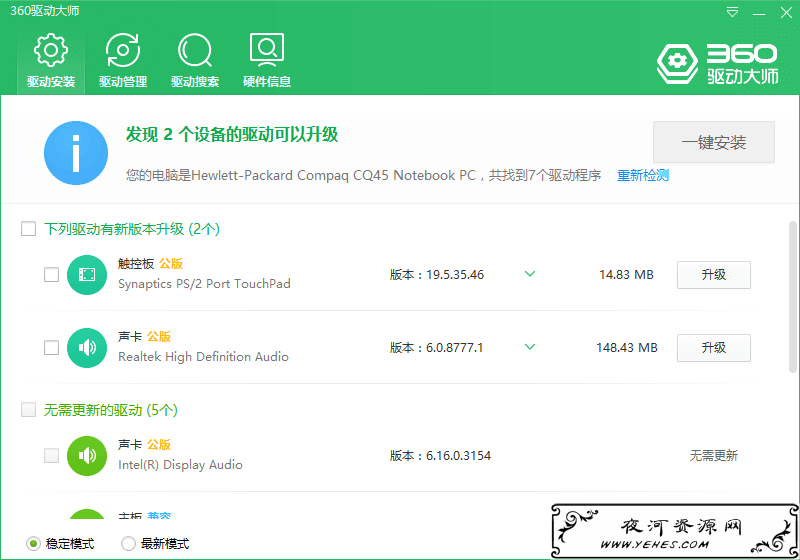Select the 最新模式 radio button
The width and height of the screenshot is (800, 560).
pyautogui.click(x=128, y=544)
